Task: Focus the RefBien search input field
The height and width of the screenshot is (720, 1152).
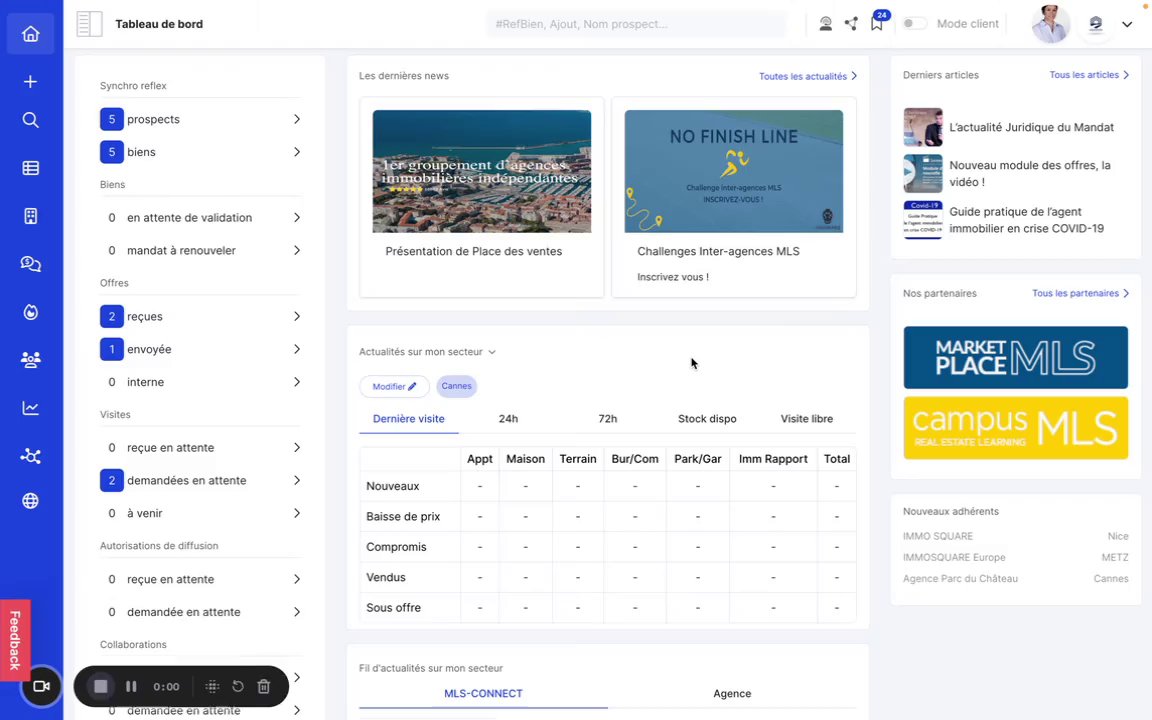Action: click(x=636, y=24)
